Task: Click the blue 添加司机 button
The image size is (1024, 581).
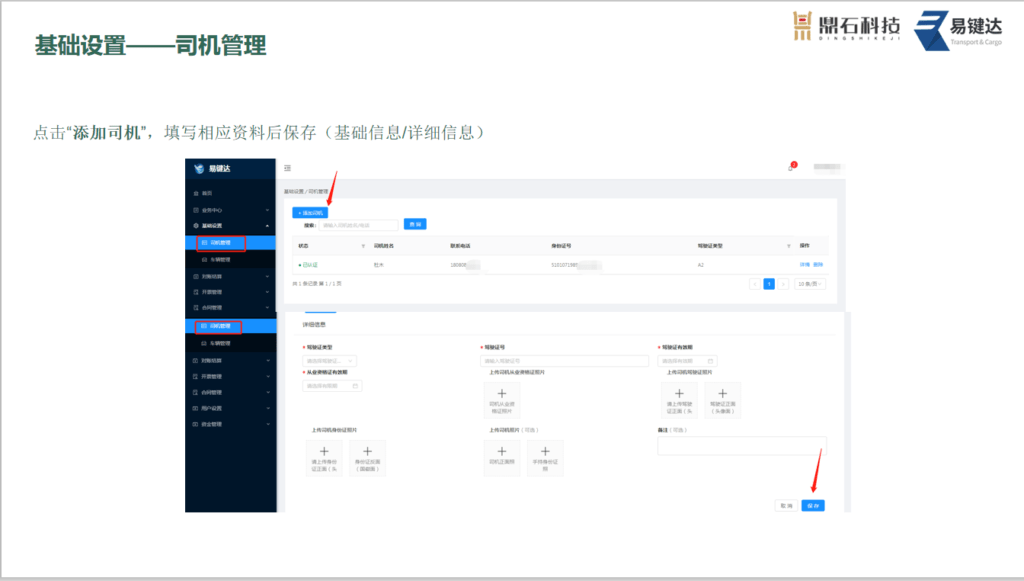Action: tap(310, 213)
